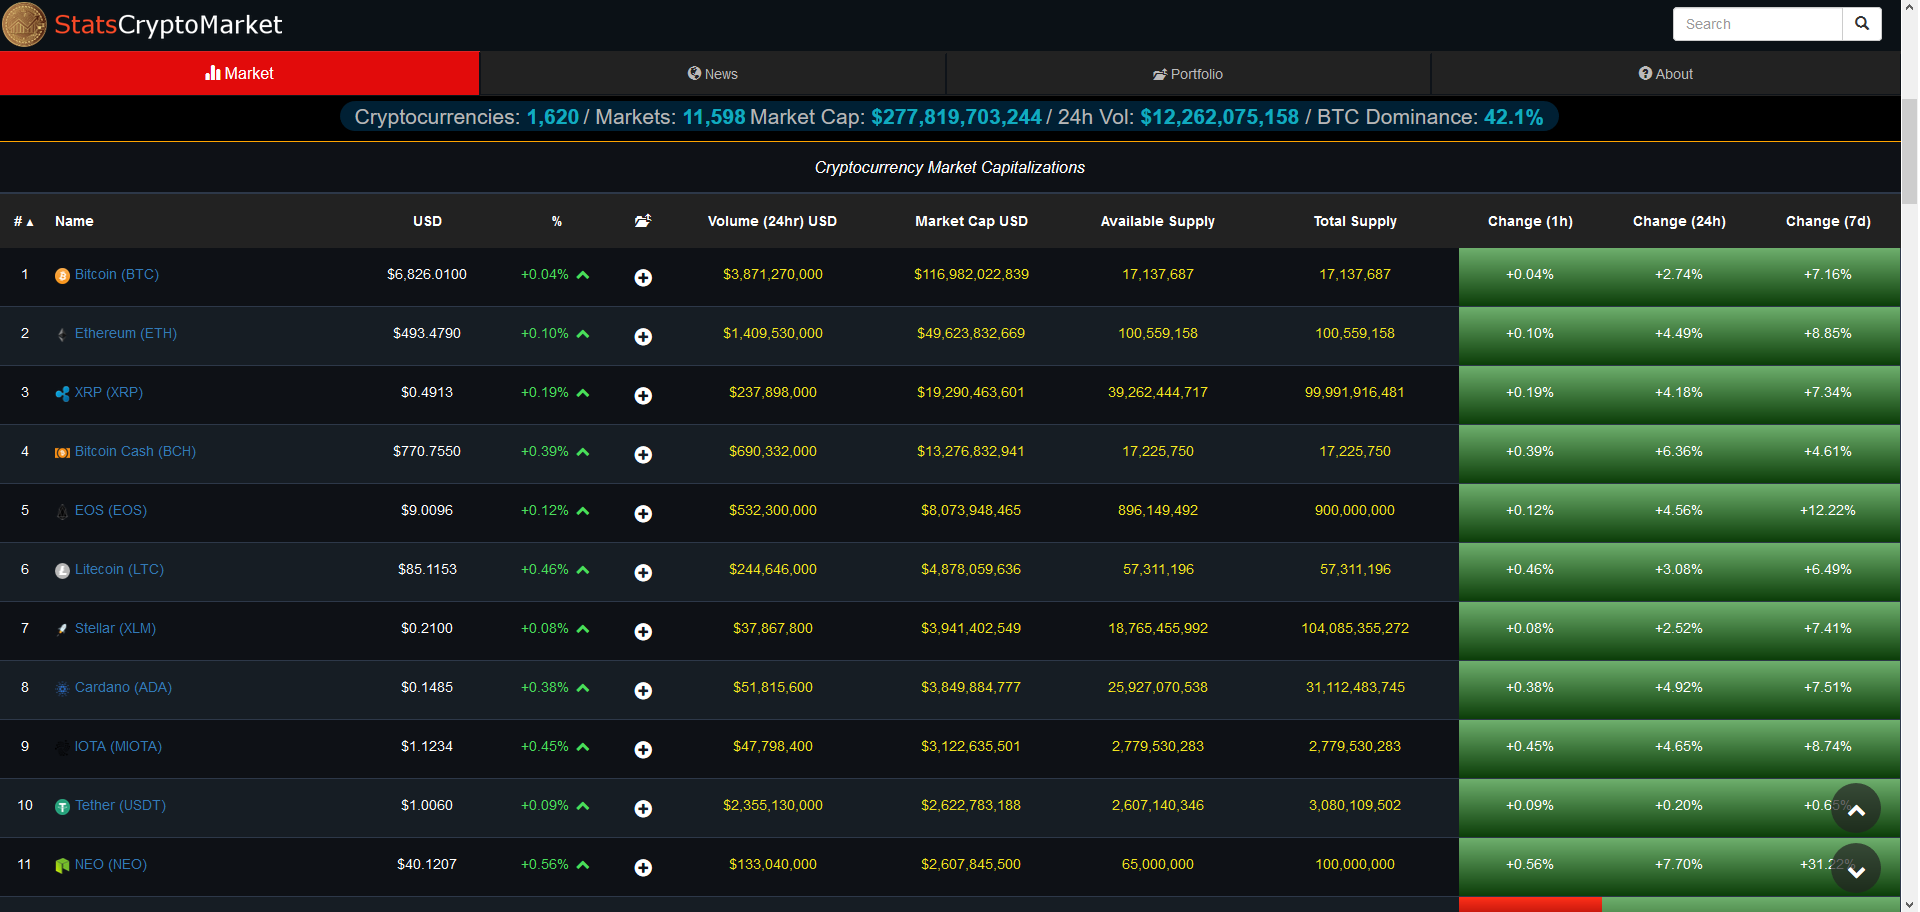Click Ethereum market cap $49,623,832,669
The width and height of the screenshot is (1920, 912).
tap(971, 333)
